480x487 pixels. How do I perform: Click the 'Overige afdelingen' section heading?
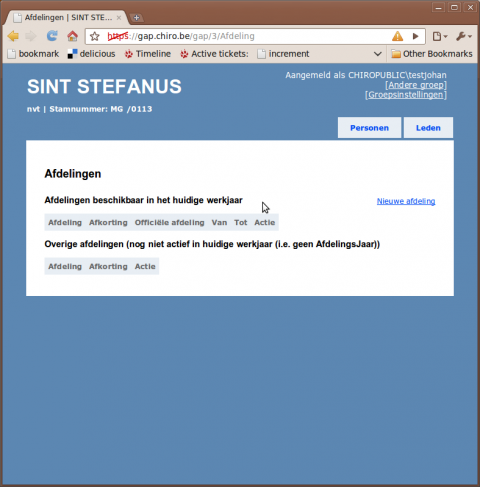(x=212, y=244)
